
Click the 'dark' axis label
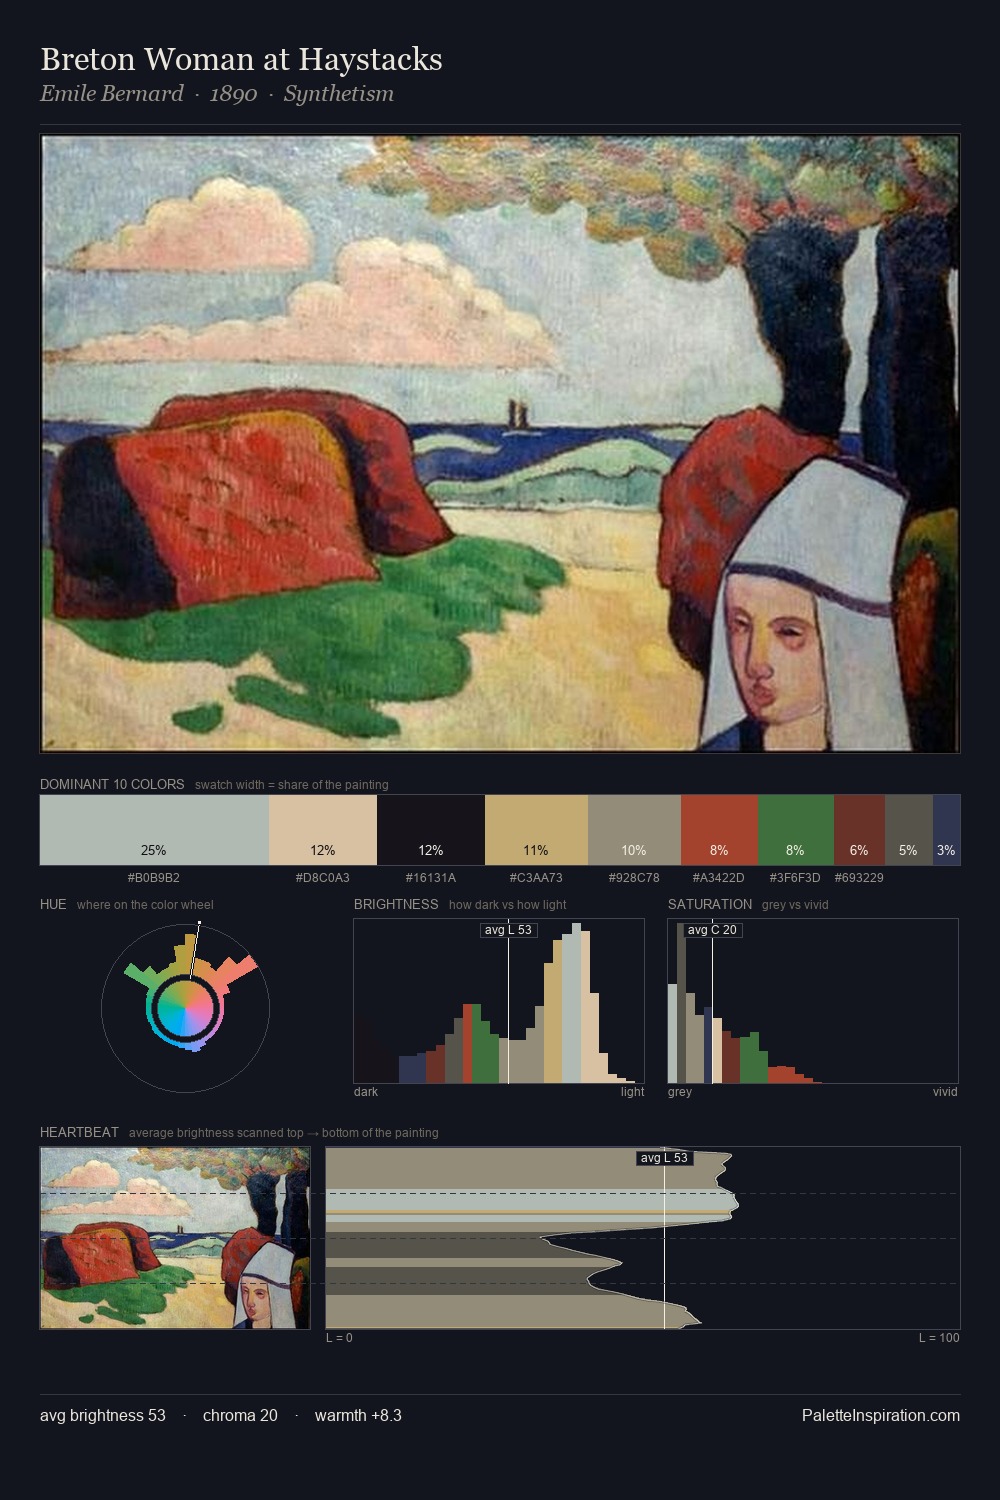pos(366,1092)
